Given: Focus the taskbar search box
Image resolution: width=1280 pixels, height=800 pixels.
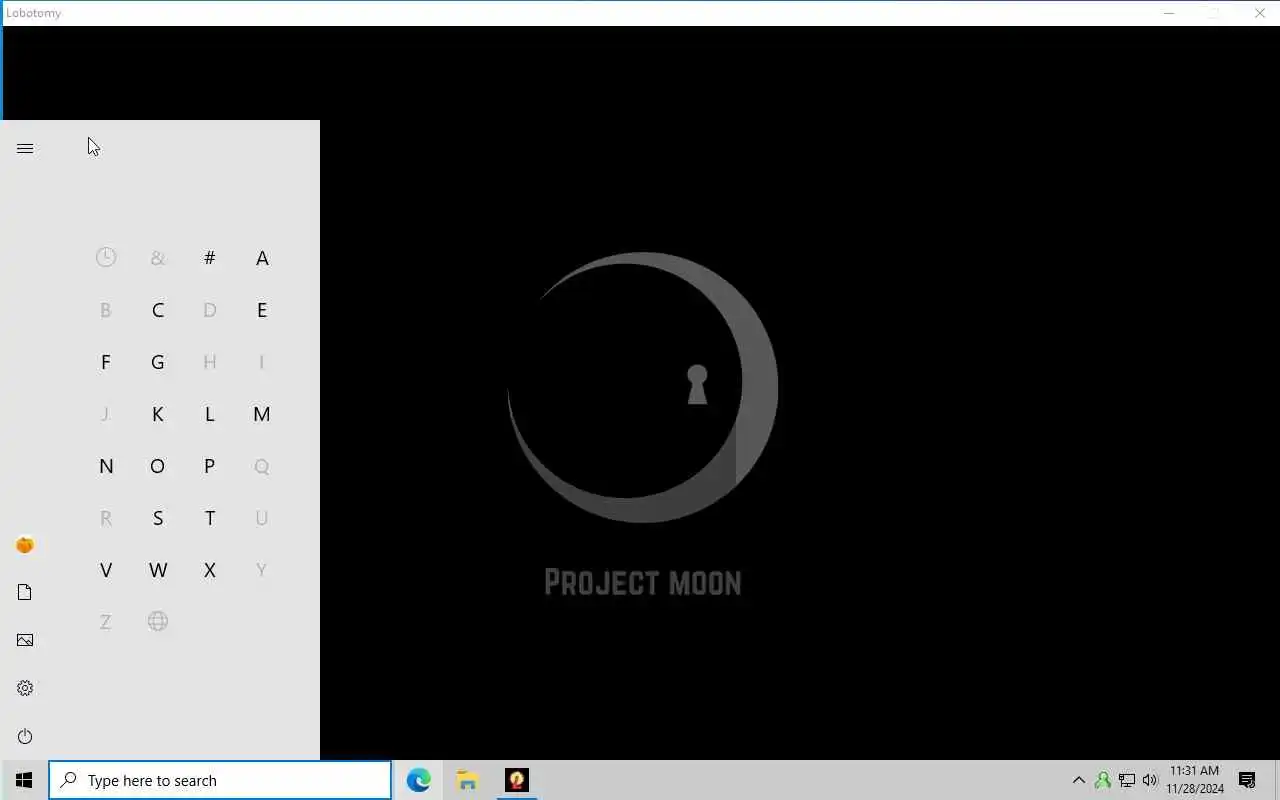Looking at the screenshot, I should point(220,780).
